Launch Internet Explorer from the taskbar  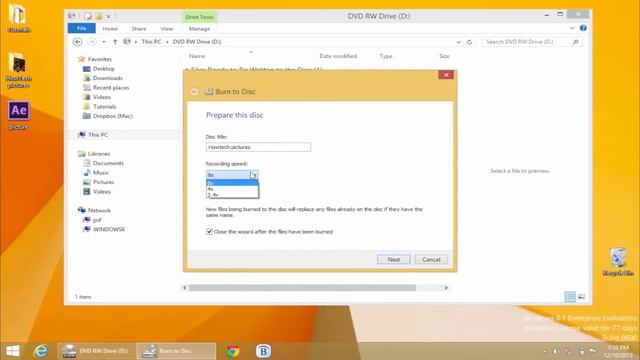coord(41,351)
